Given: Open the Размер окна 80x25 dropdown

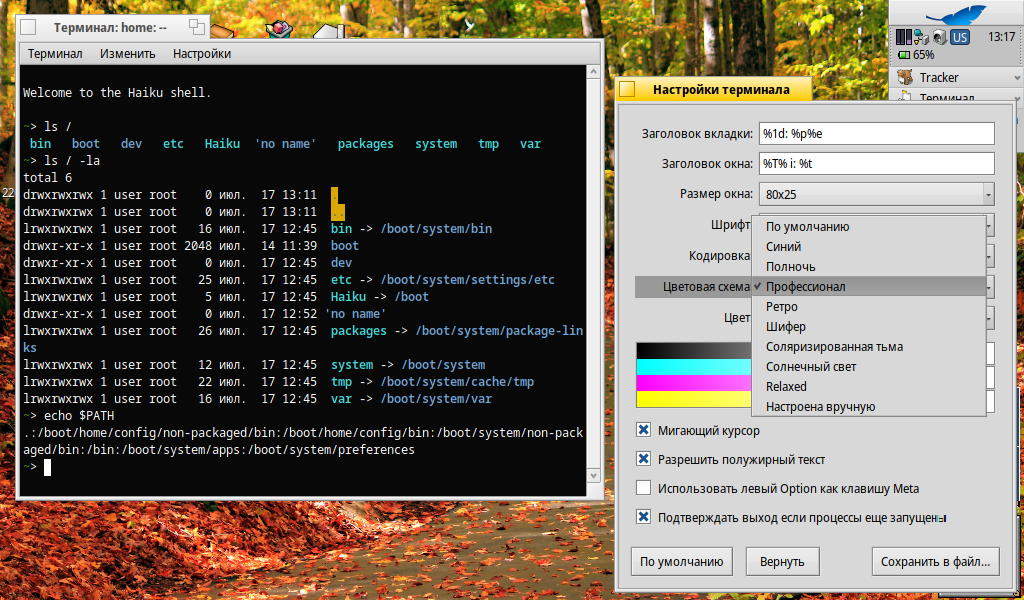Looking at the screenshot, I should coord(877,194).
